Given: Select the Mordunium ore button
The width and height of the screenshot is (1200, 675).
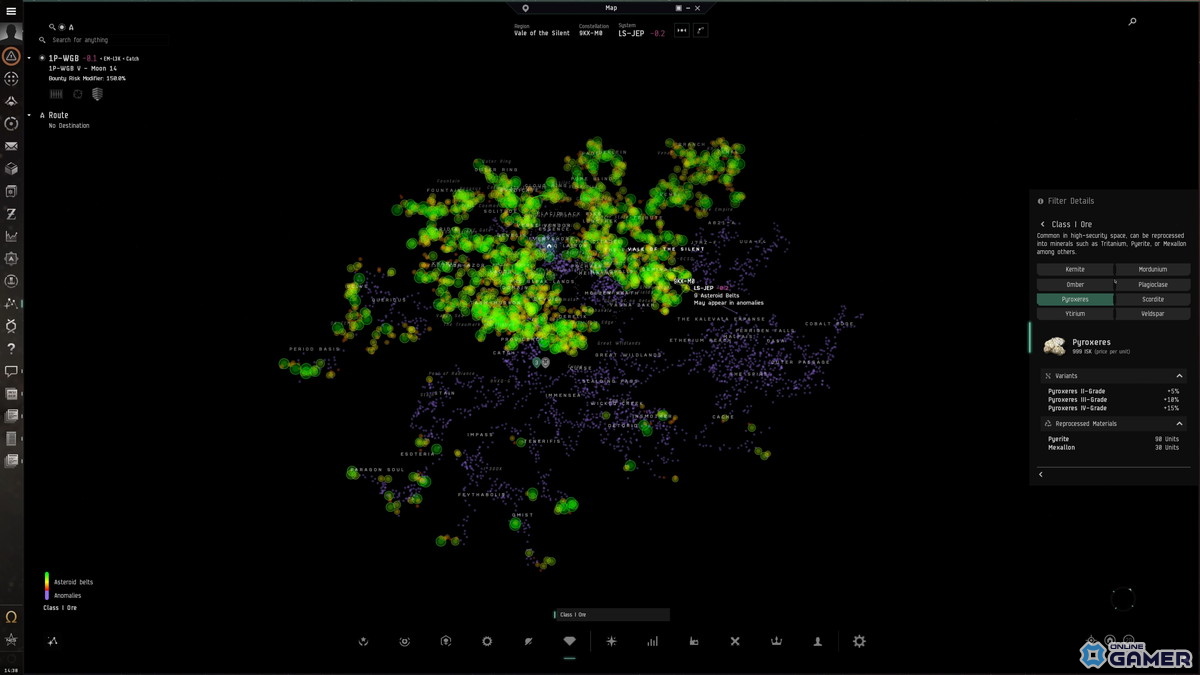Looking at the screenshot, I should (1154, 268).
